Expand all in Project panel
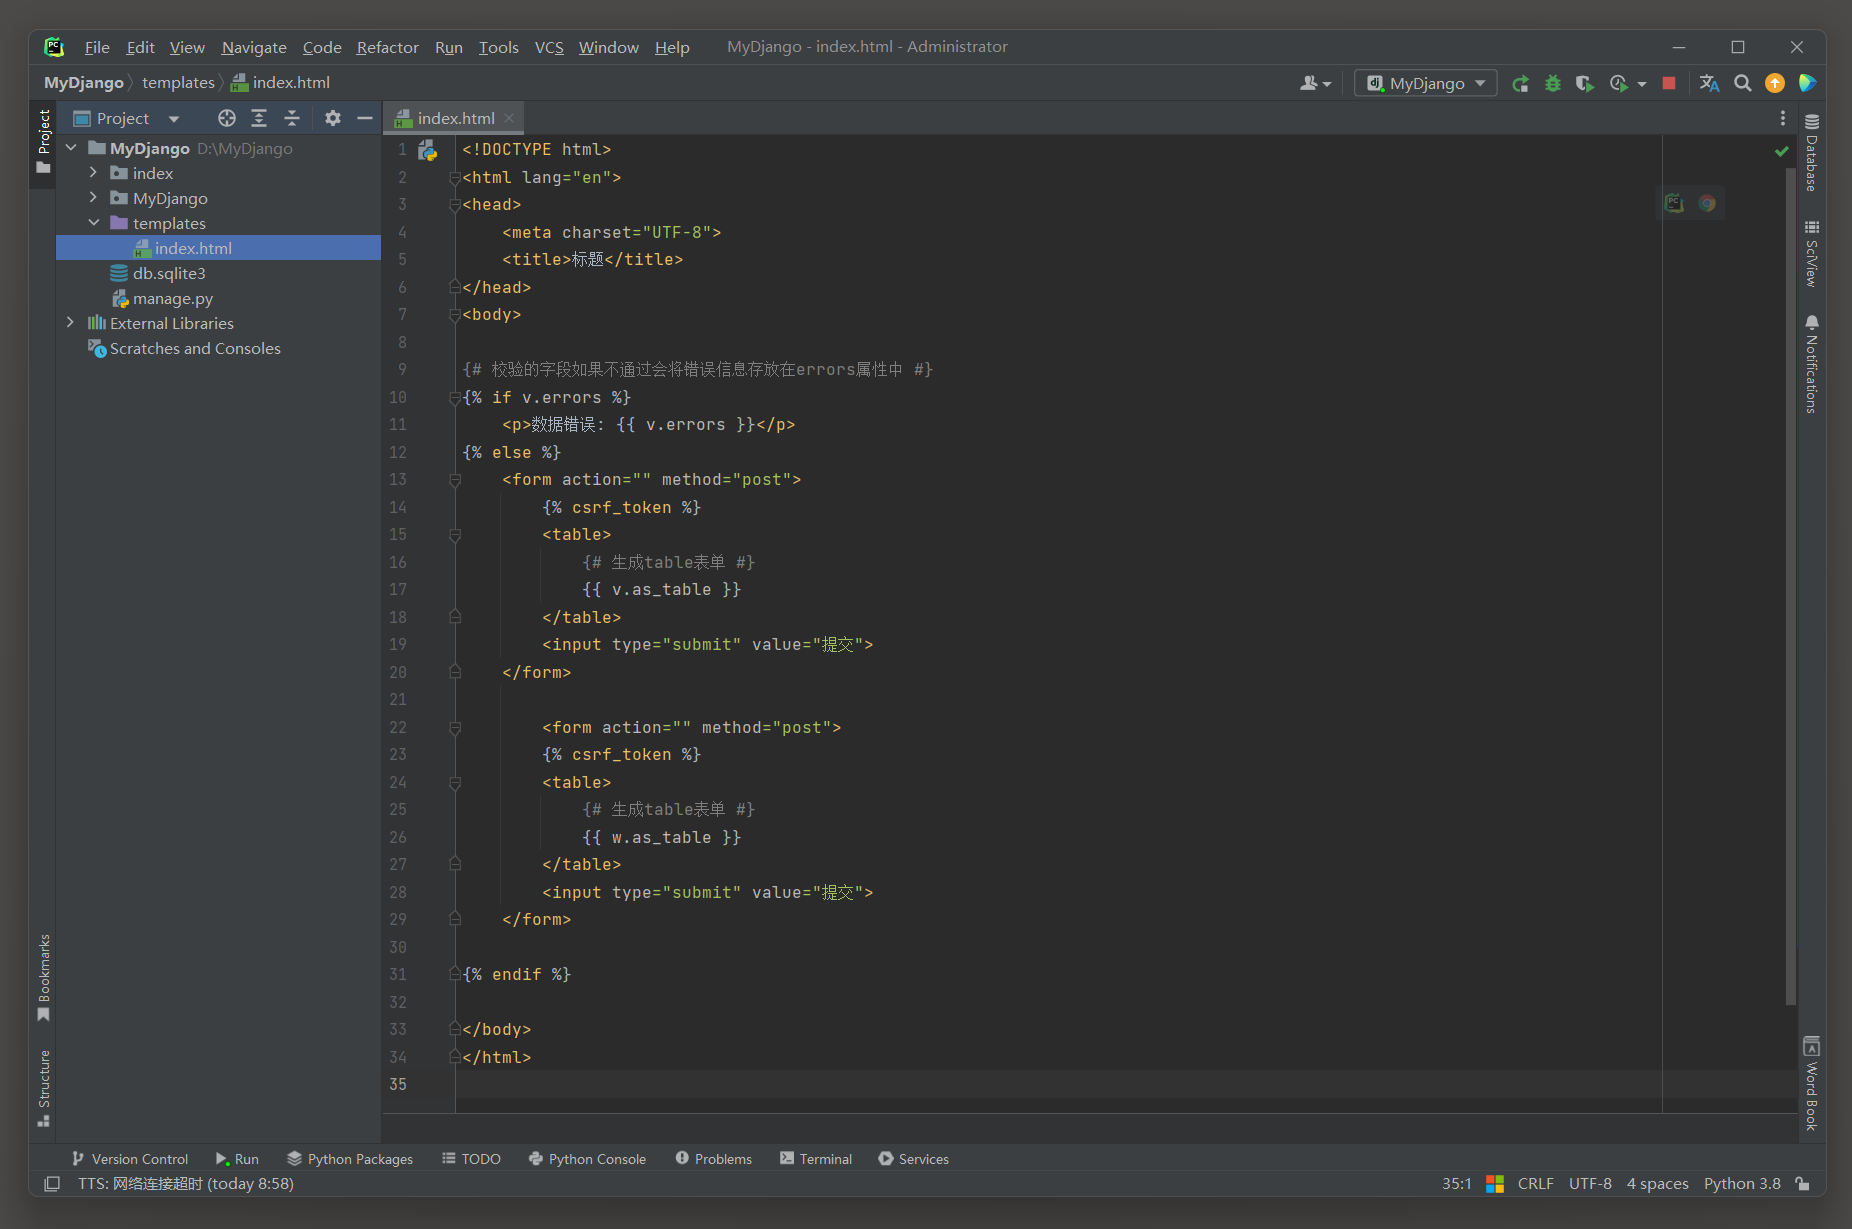The image size is (1852, 1229). tap(259, 119)
